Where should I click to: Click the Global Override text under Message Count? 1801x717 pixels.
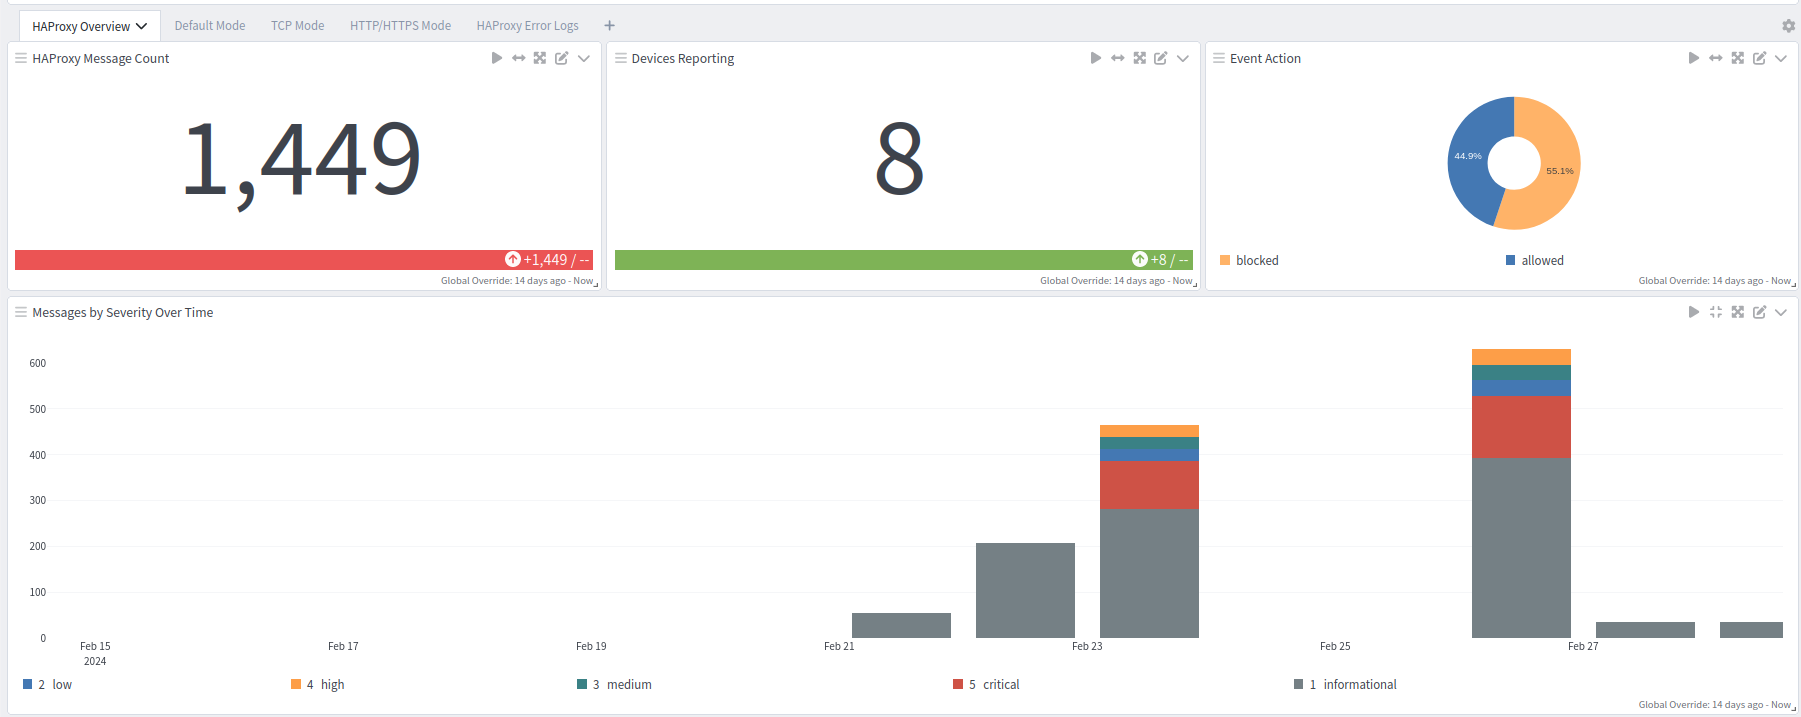click(517, 281)
